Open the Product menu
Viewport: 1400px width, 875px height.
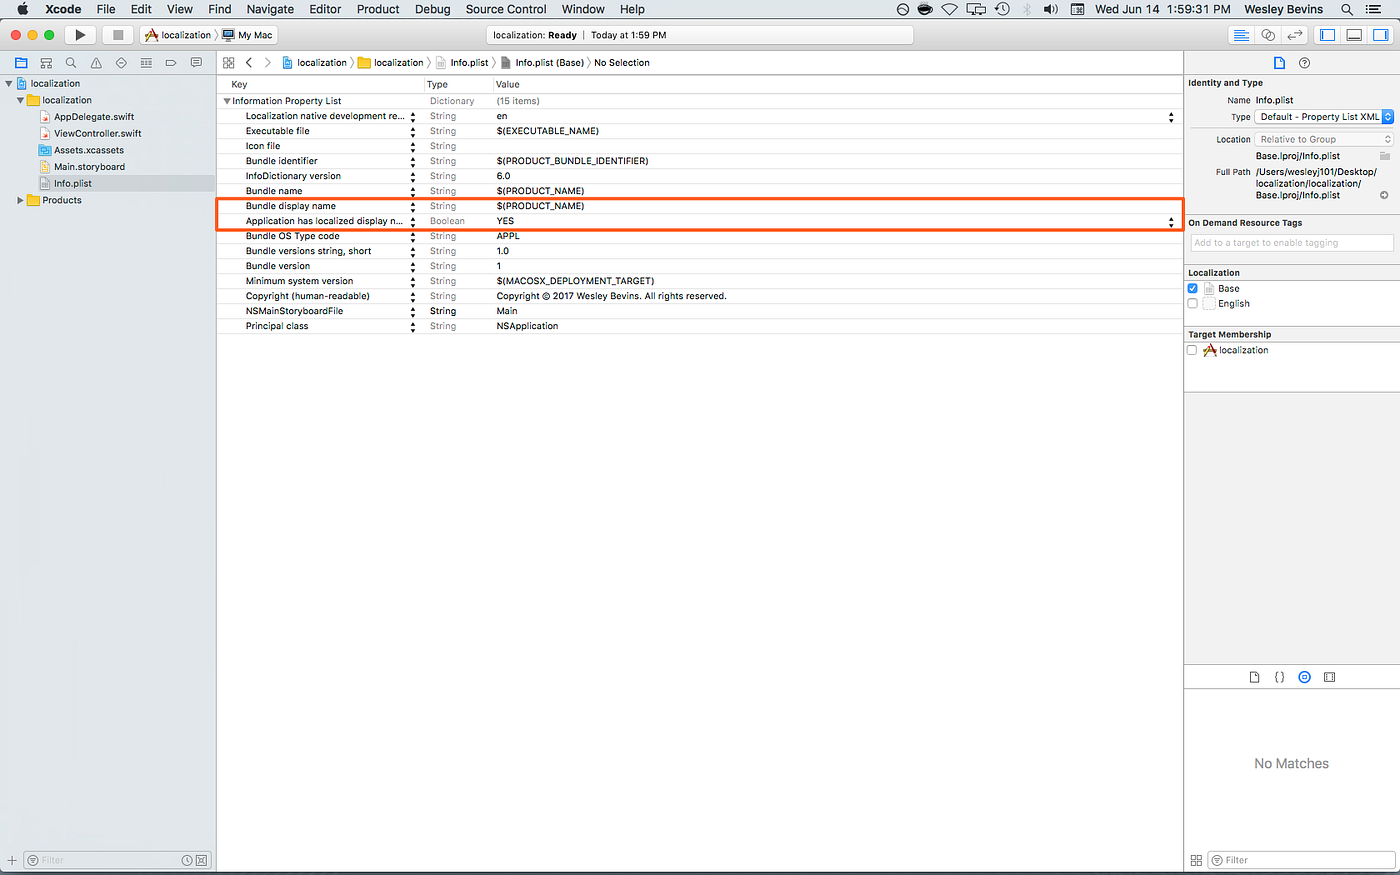coord(377,9)
